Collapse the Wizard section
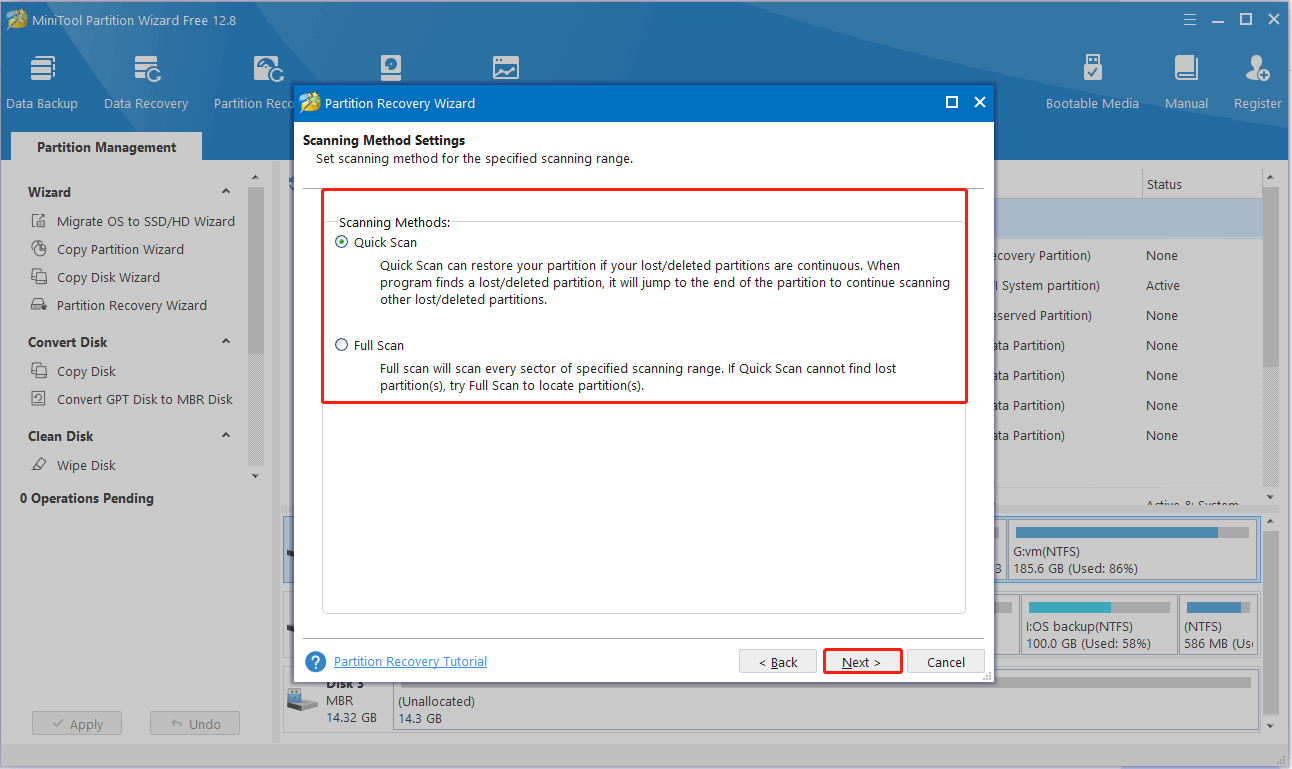The image size is (1292, 769). 226,192
